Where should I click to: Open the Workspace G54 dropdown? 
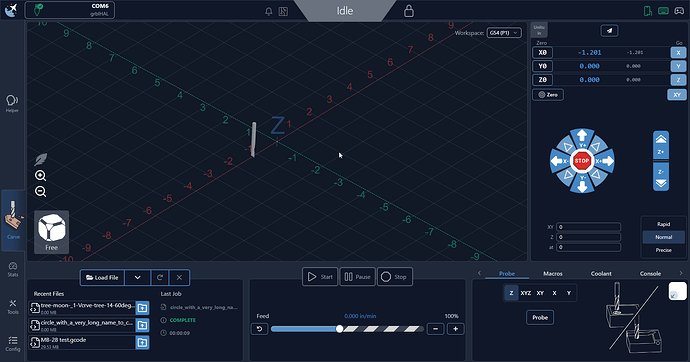coord(504,33)
